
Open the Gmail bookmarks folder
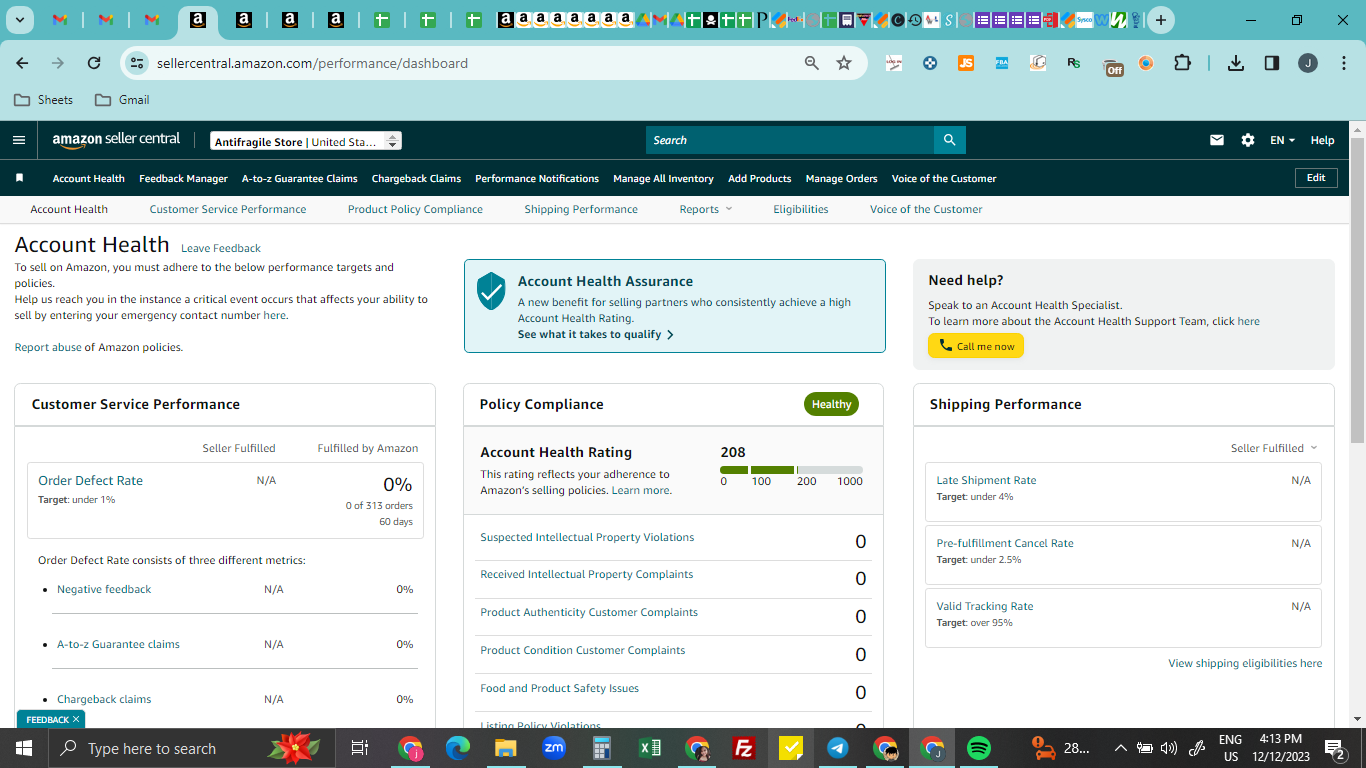[x=122, y=99]
